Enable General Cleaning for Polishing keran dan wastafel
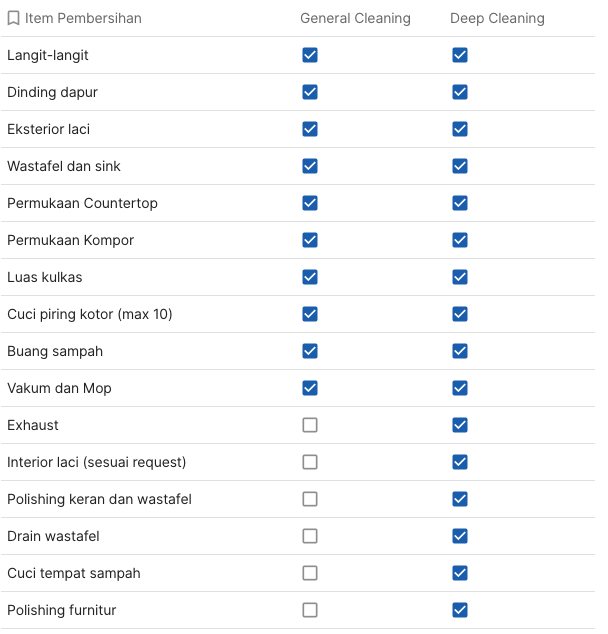 310,499
